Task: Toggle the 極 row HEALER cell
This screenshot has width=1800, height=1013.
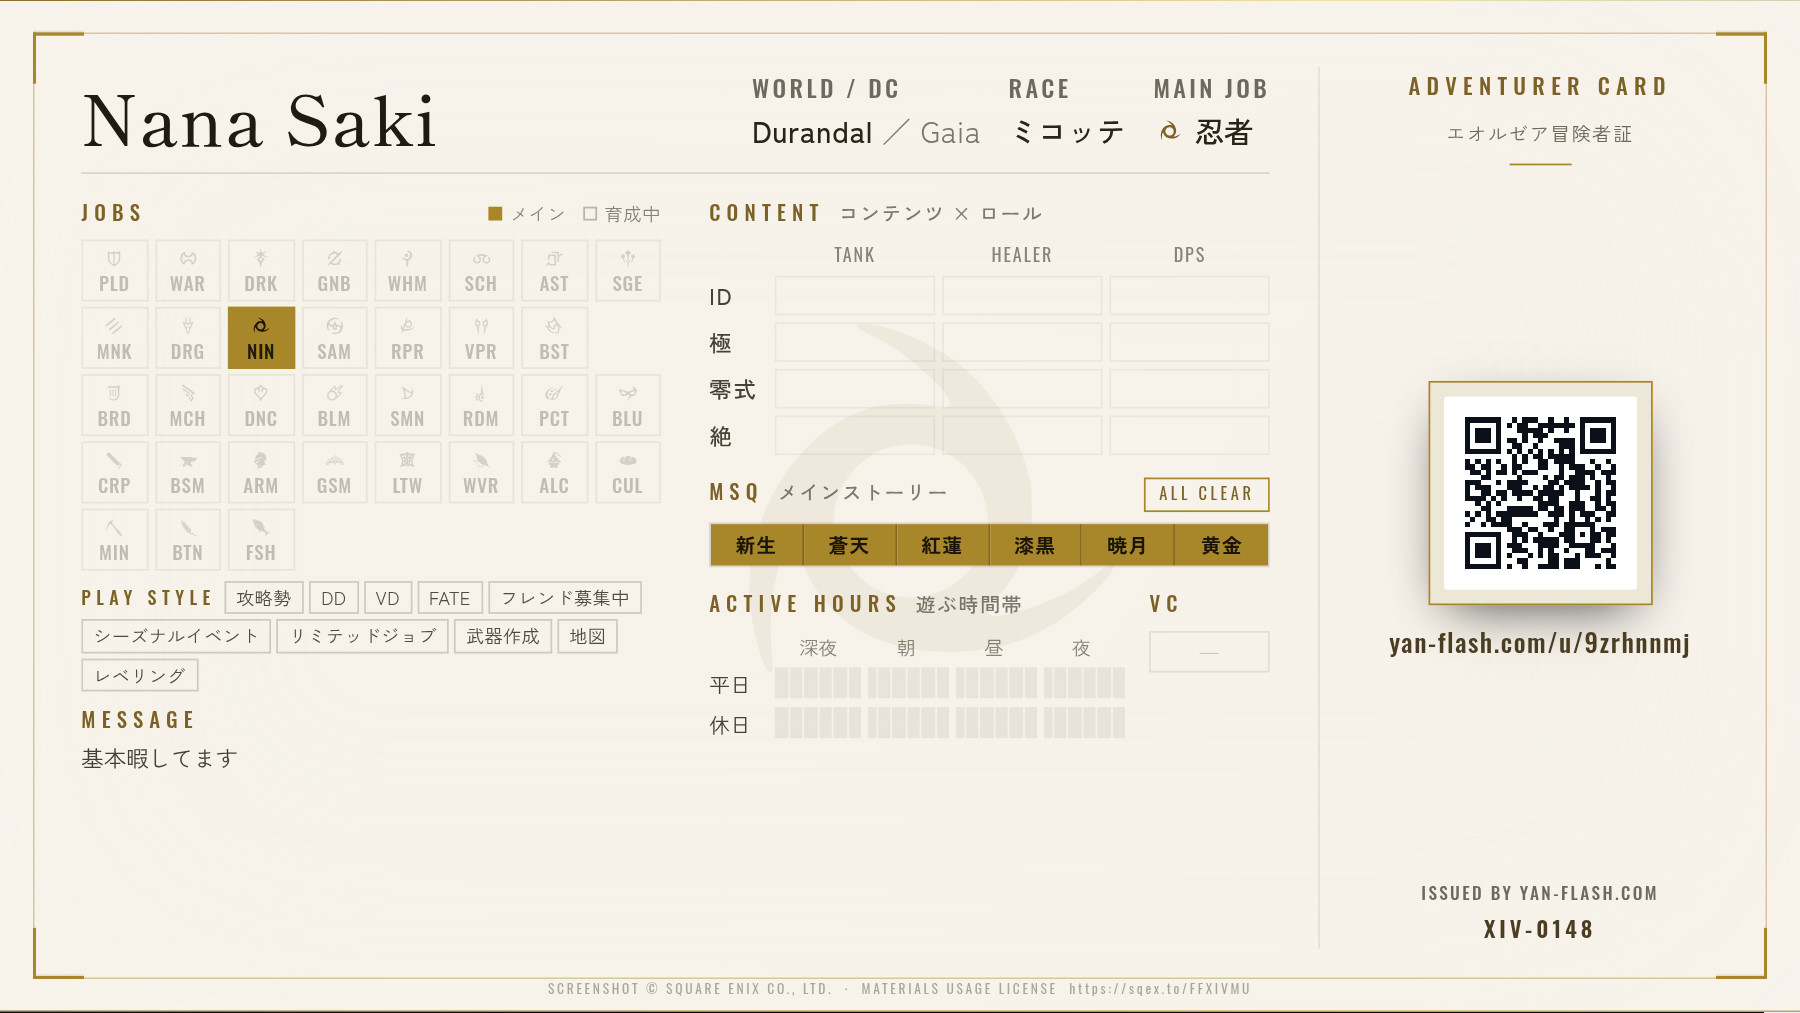Action: tap(1022, 342)
